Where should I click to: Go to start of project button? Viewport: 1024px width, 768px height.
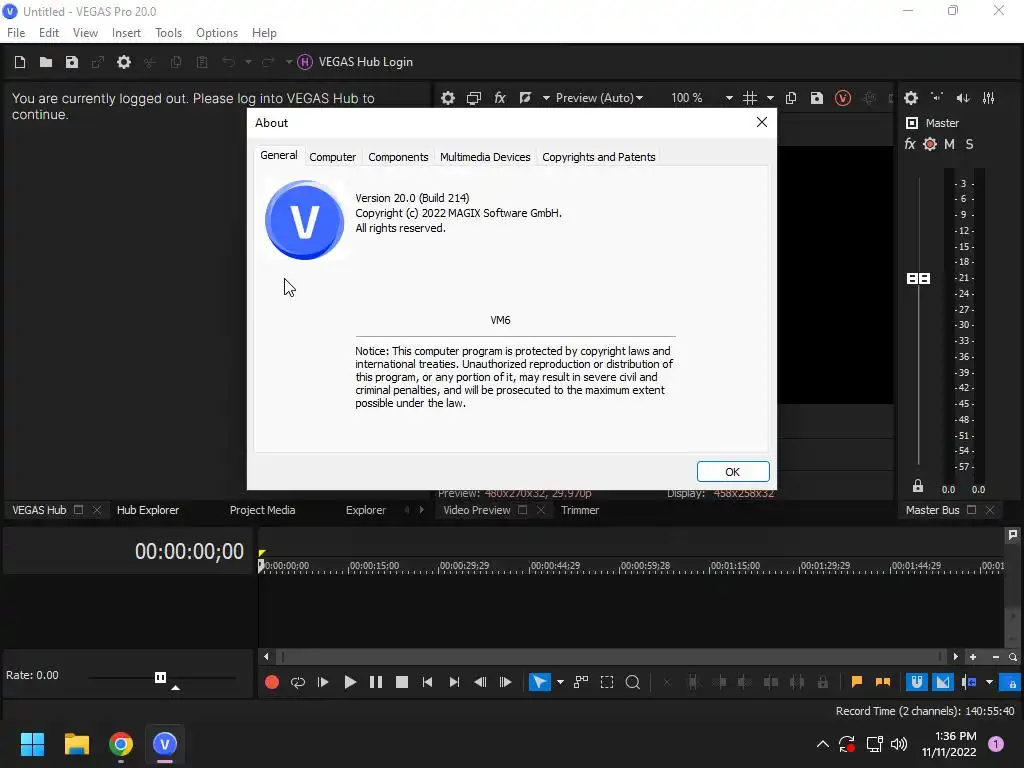(428, 682)
